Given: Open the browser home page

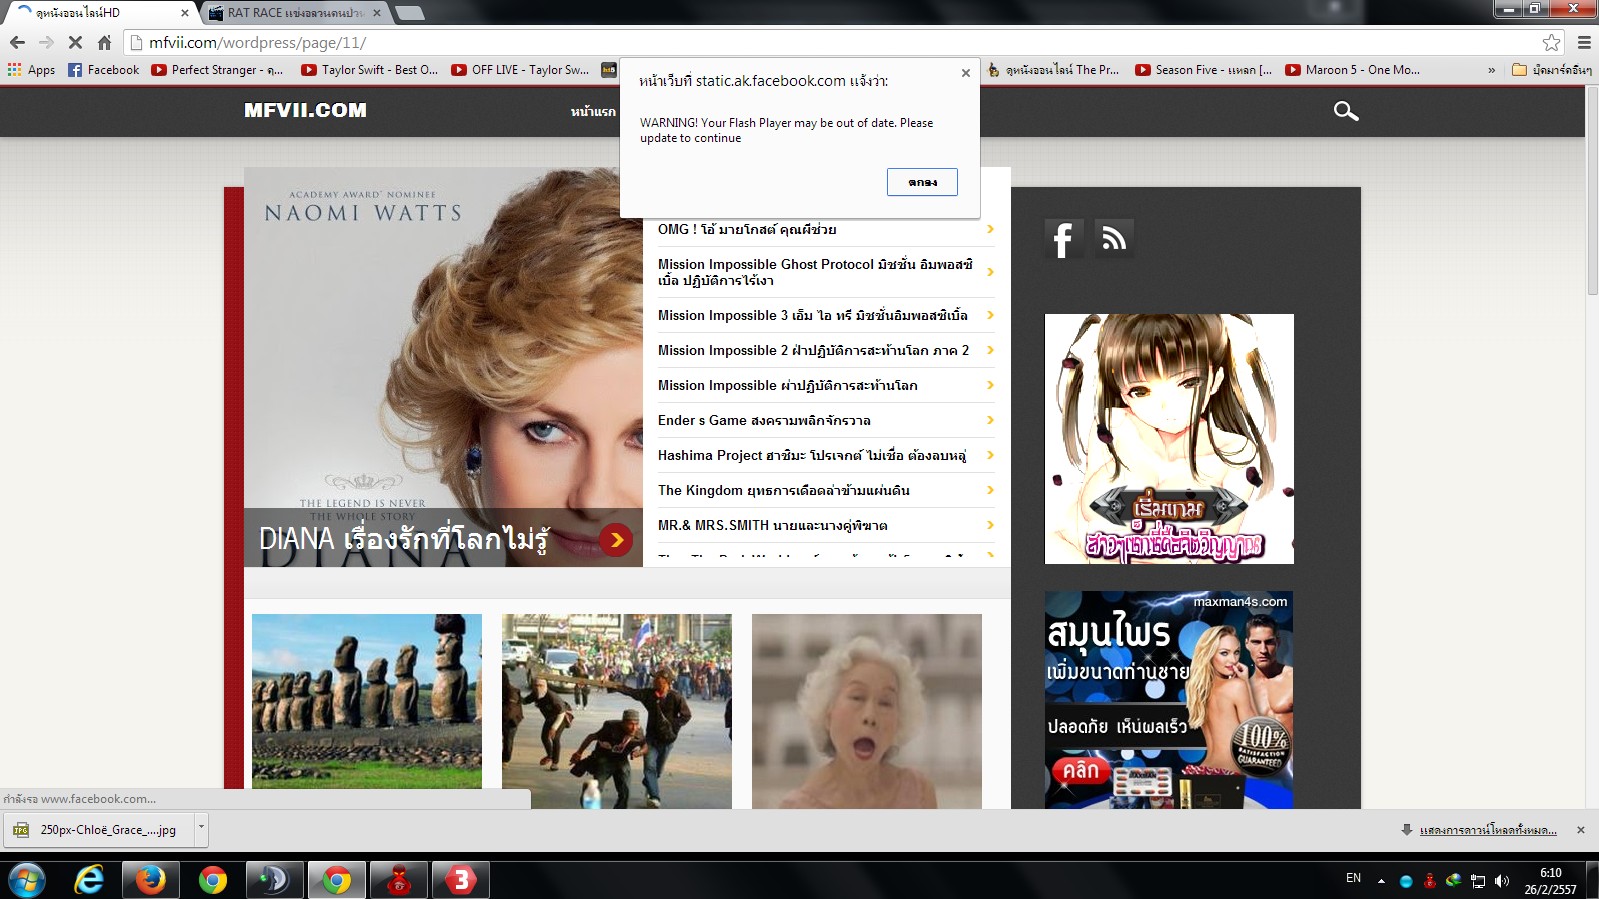Looking at the screenshot, I should click(x=104, y=42).
